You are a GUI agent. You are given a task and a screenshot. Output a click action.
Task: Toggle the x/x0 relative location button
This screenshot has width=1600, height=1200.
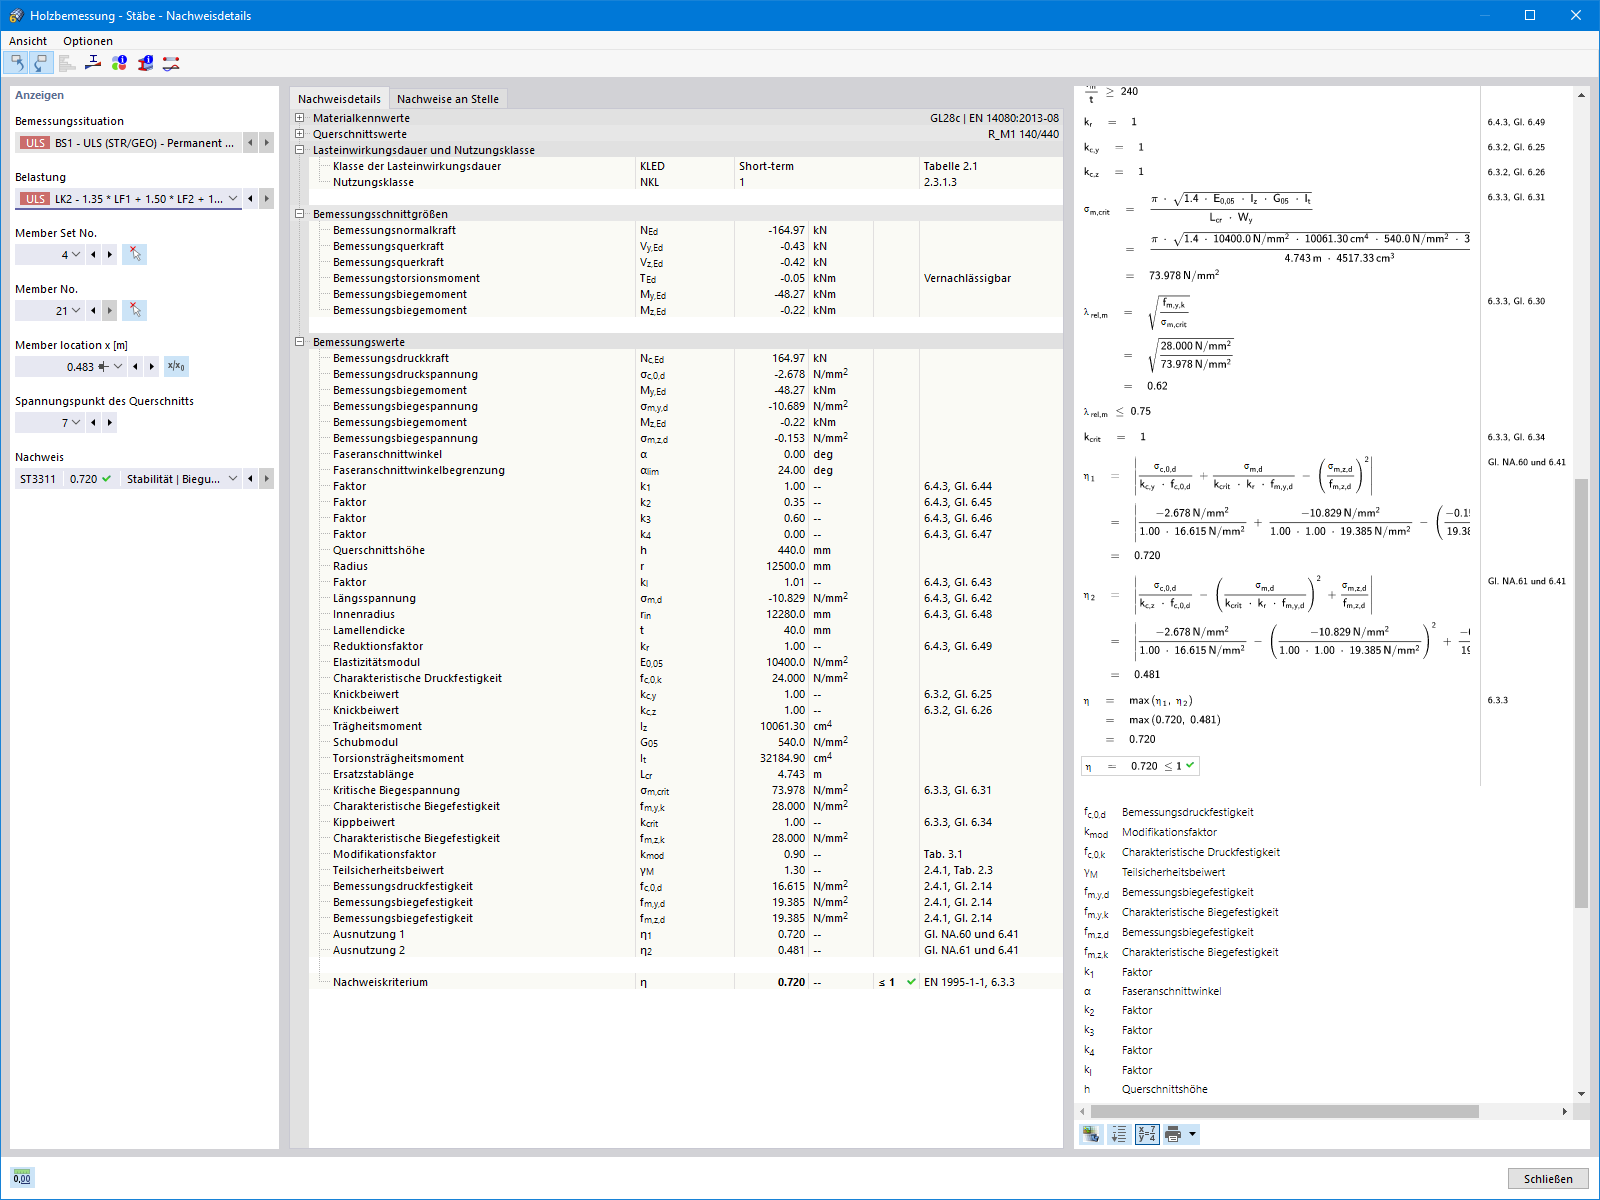pos(176,366)
